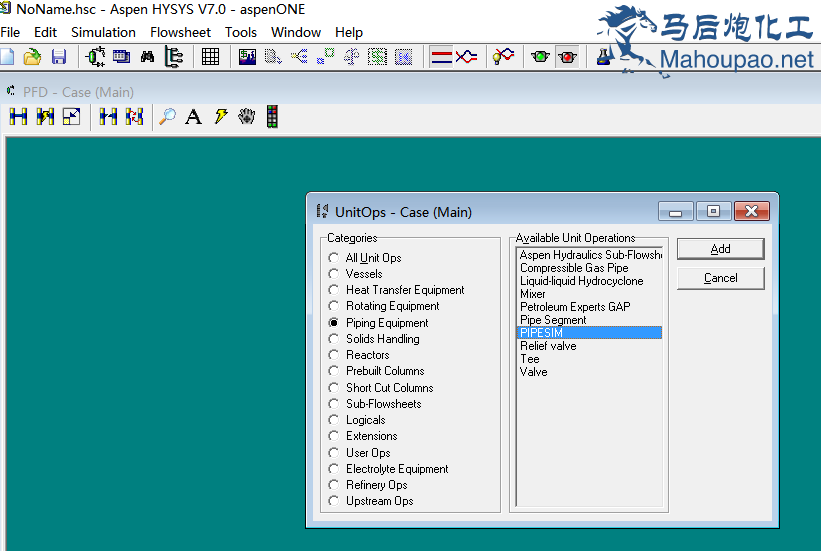821x551 pixels.
Task: Click the grid table icon in the main toolbar
Action: 210,56
